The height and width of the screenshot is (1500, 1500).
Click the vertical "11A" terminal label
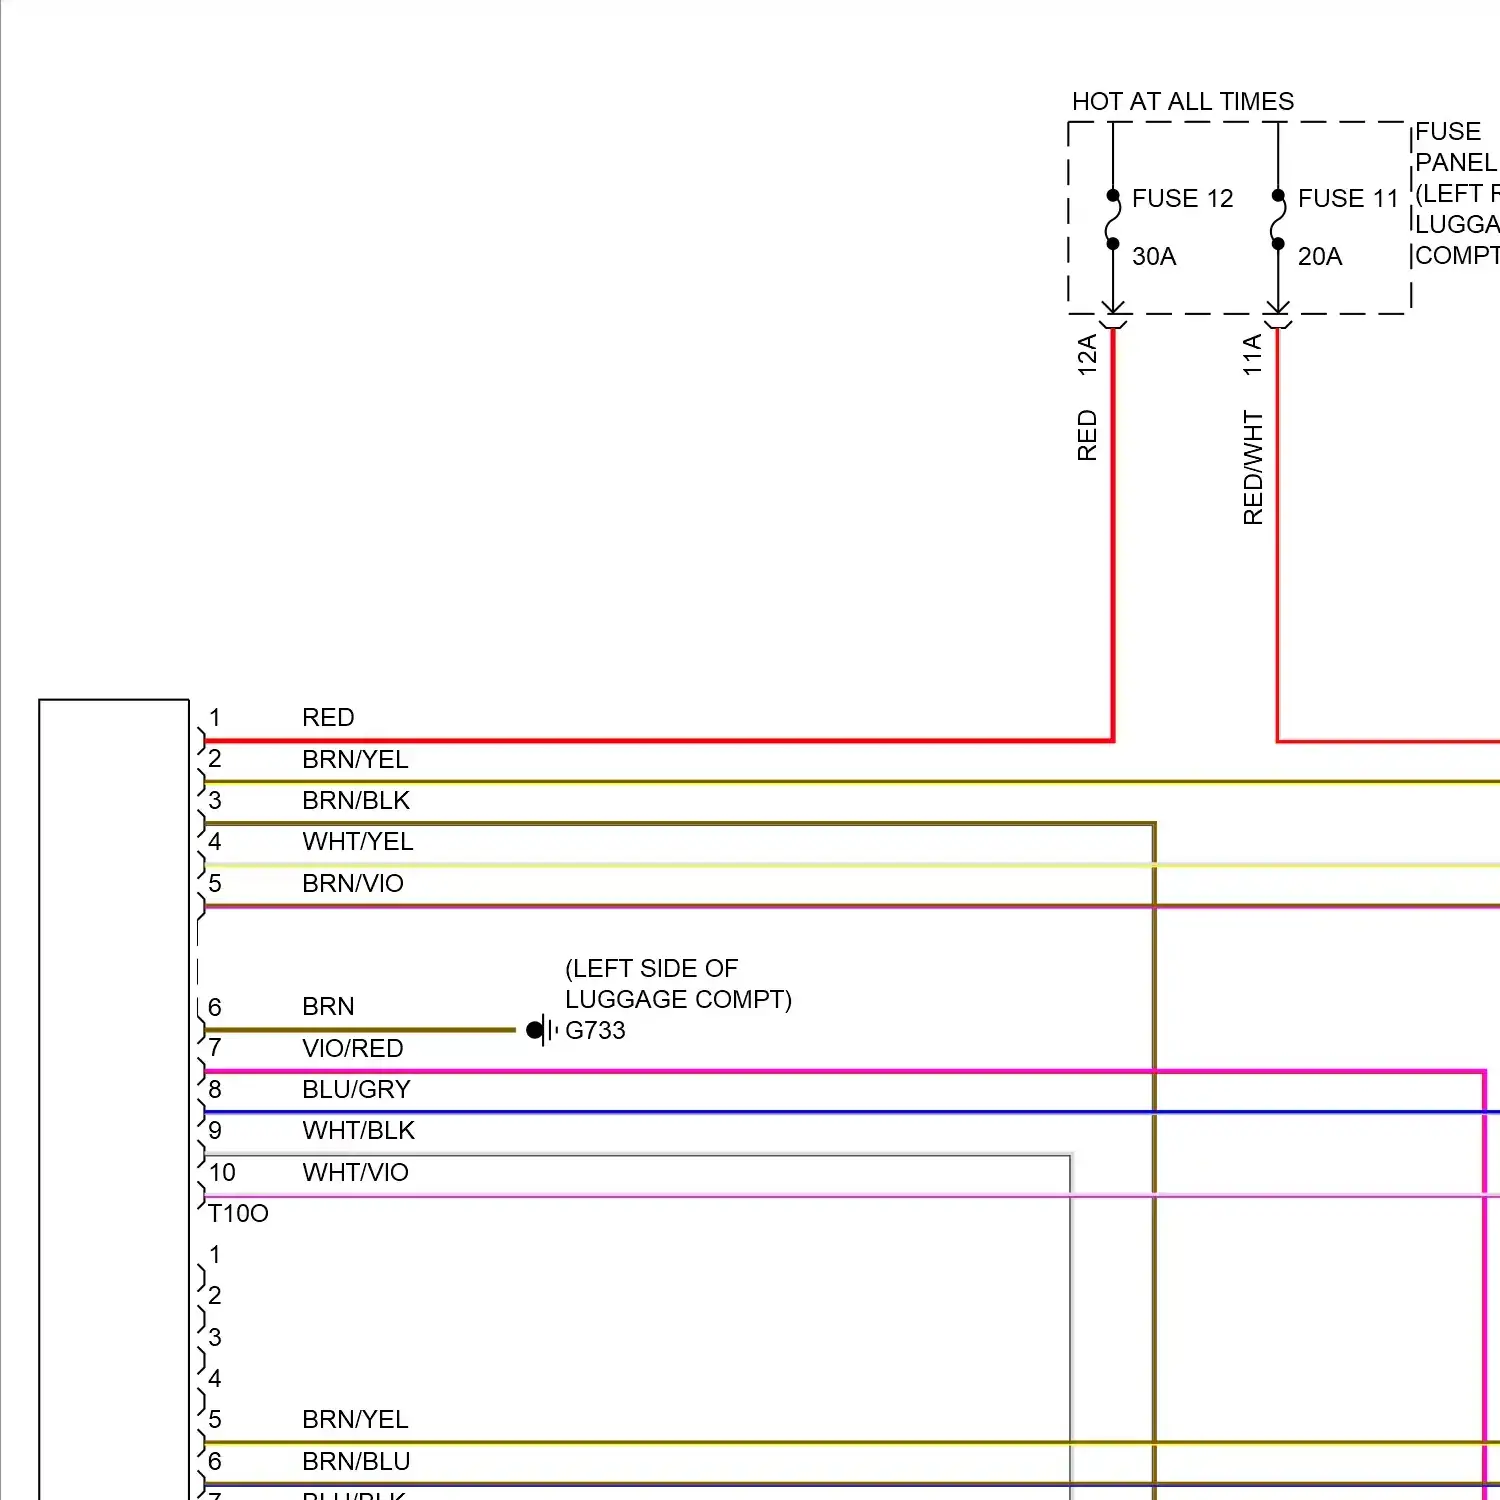click(1252, 355)
